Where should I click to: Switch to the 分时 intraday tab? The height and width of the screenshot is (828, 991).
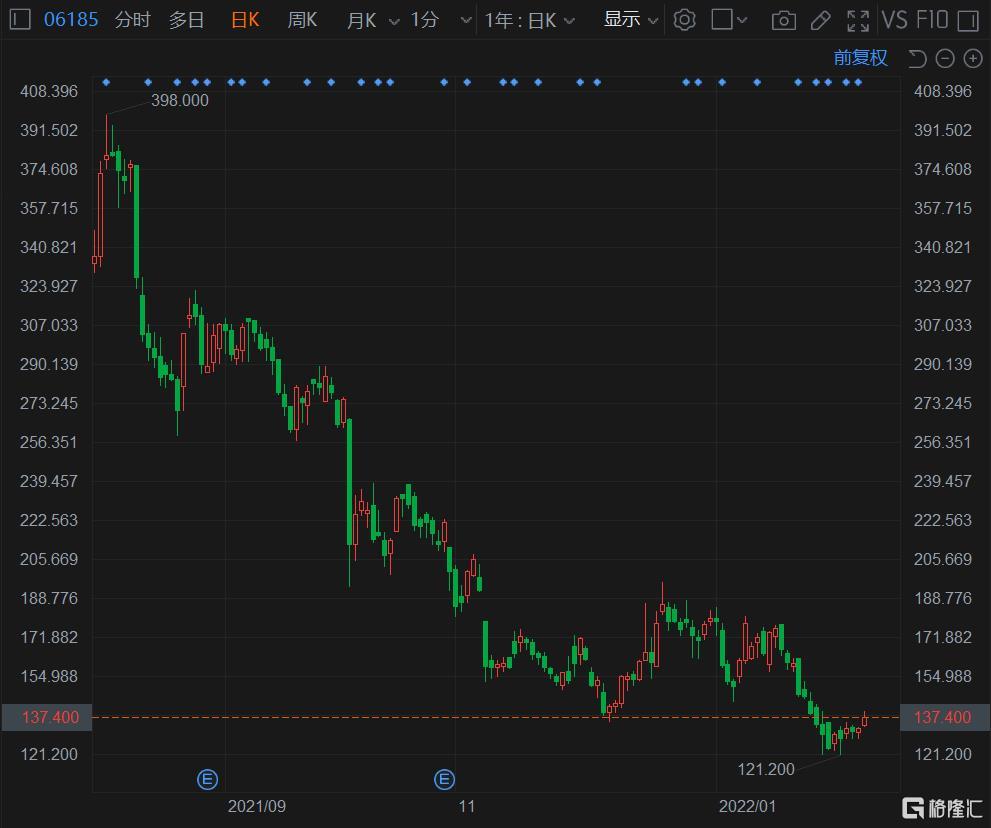(132, 20)
